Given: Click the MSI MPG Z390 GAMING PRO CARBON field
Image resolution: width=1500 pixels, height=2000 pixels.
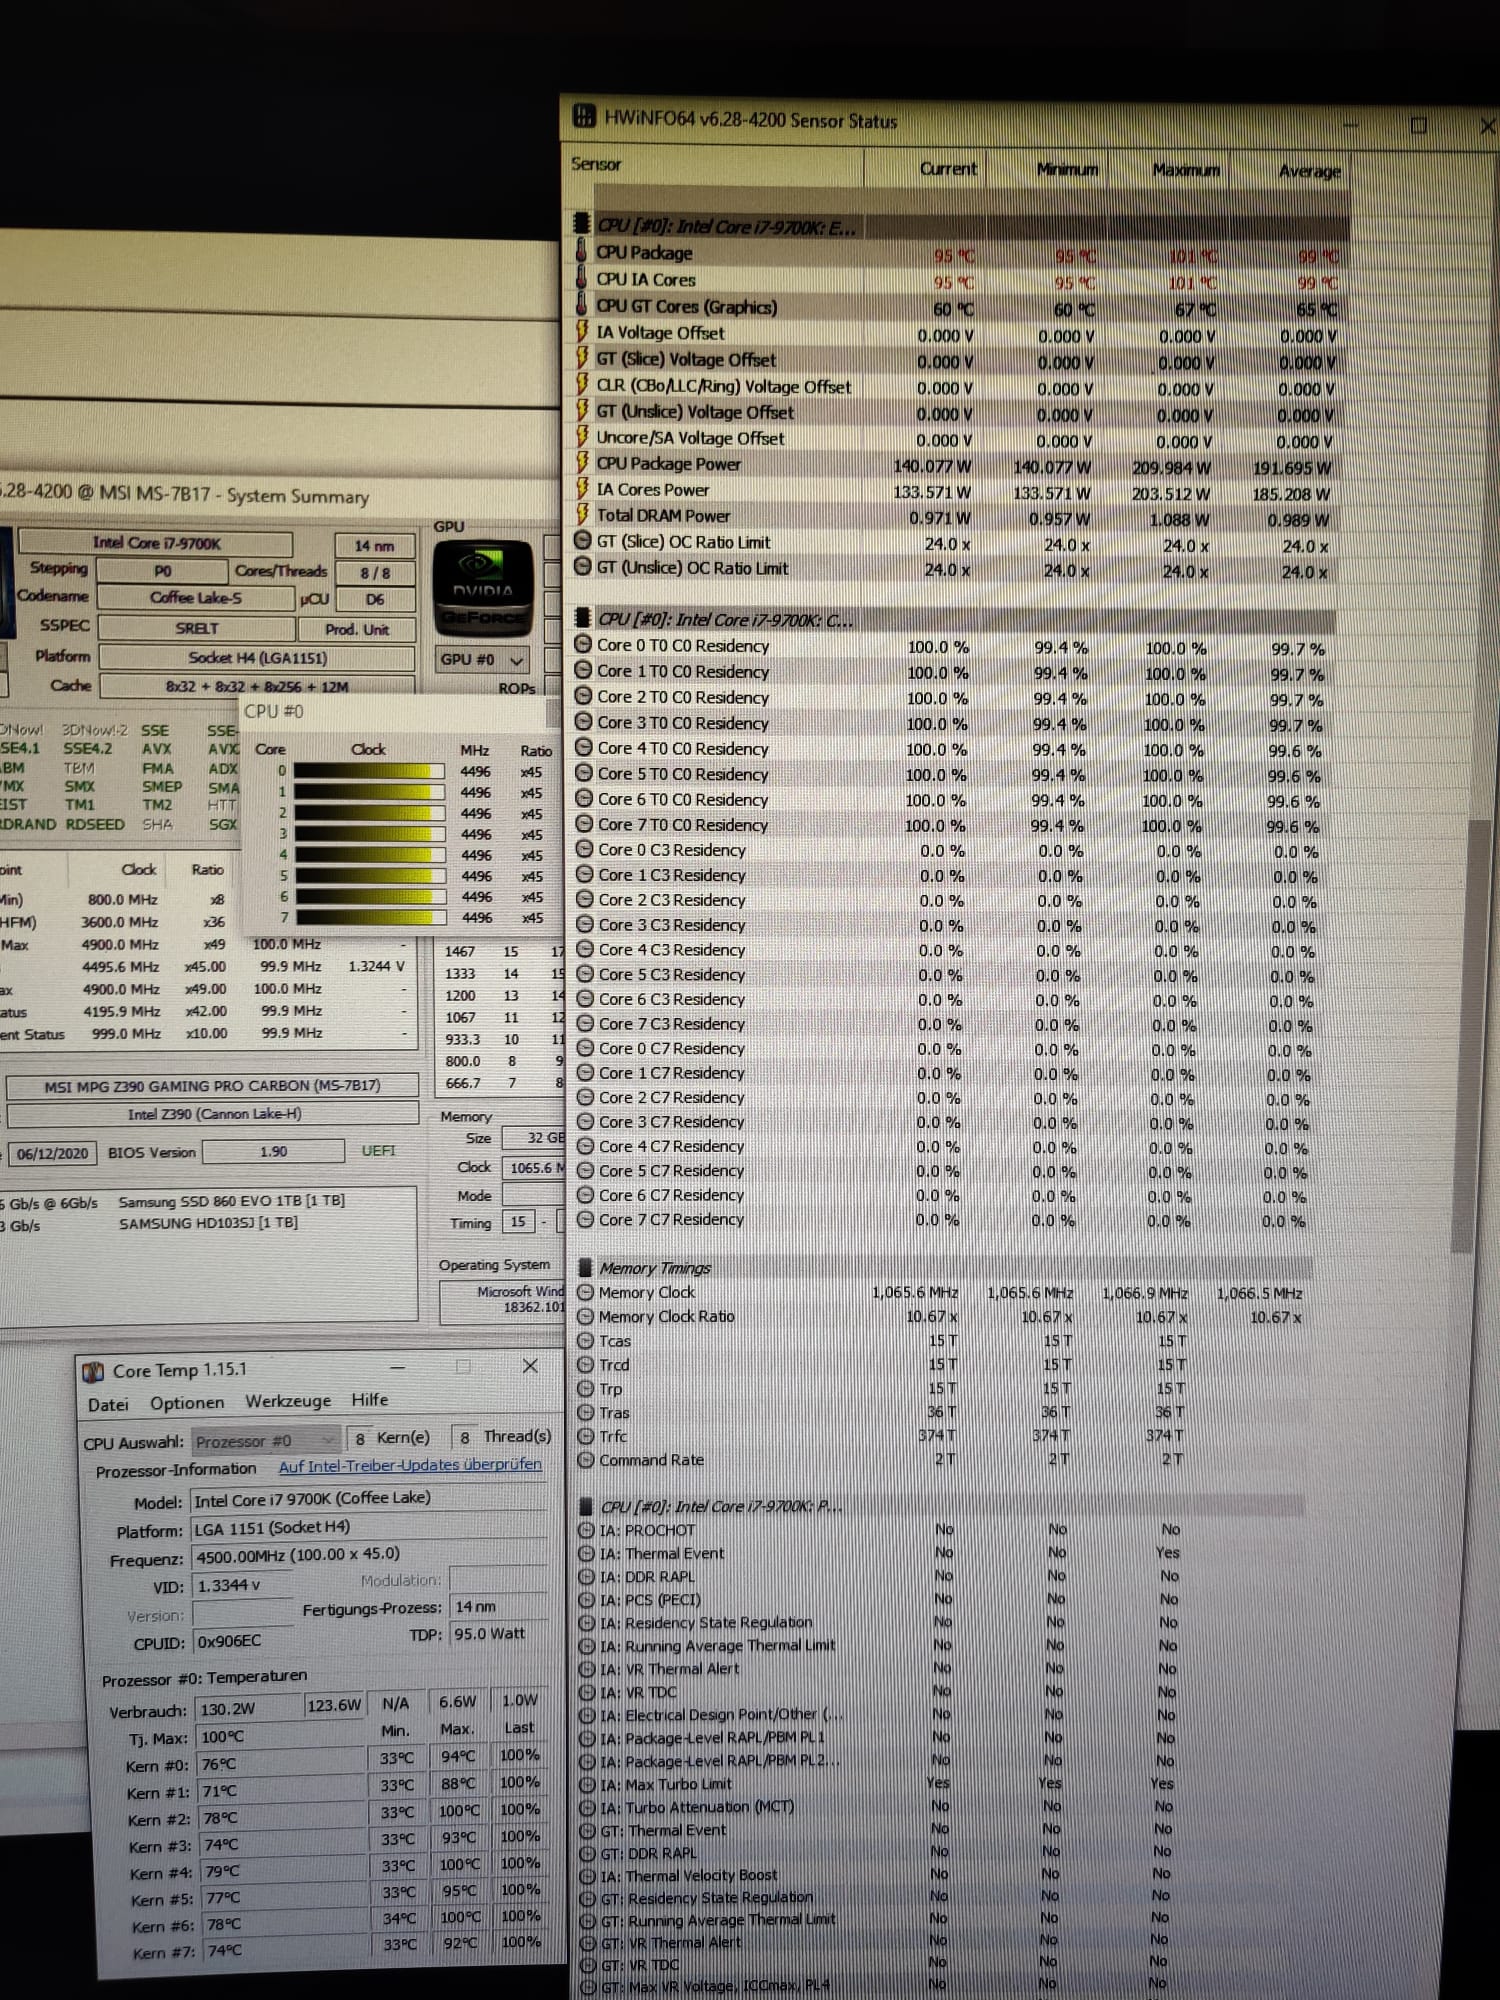Looking at the screenshot, I should 212,1085.
